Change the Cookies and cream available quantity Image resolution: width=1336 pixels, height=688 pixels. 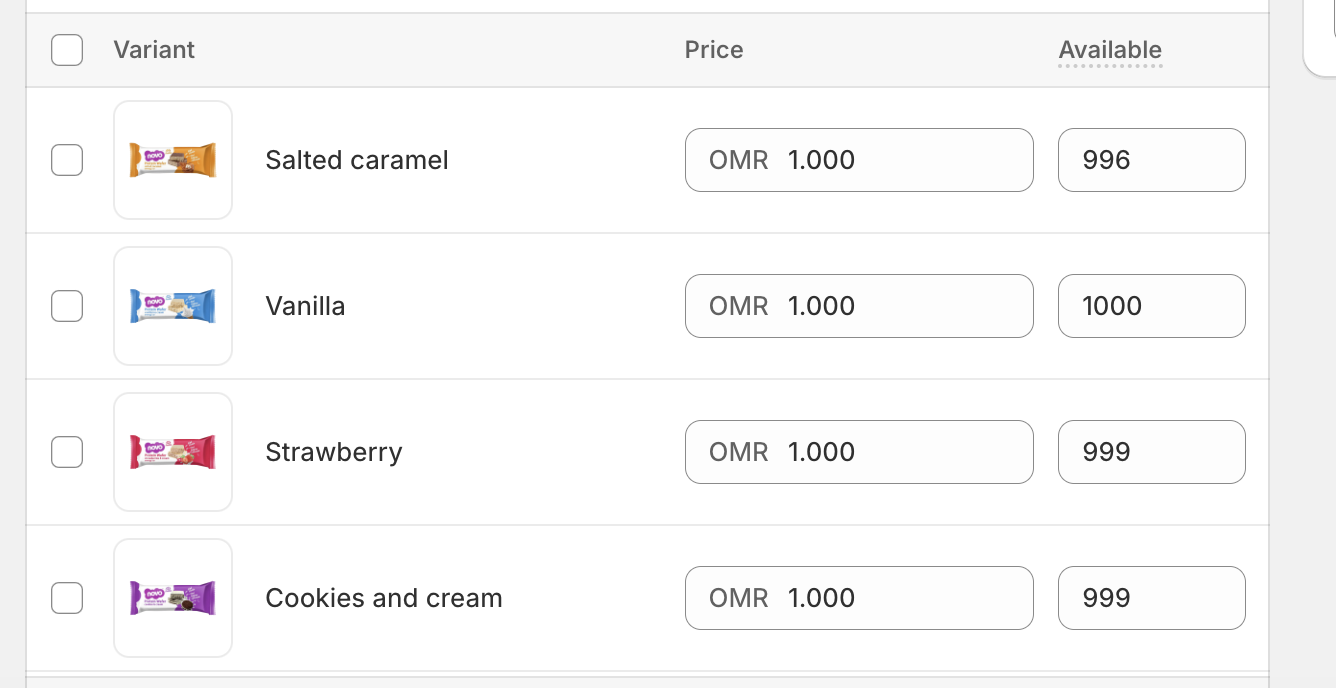tap(1151, 598)
